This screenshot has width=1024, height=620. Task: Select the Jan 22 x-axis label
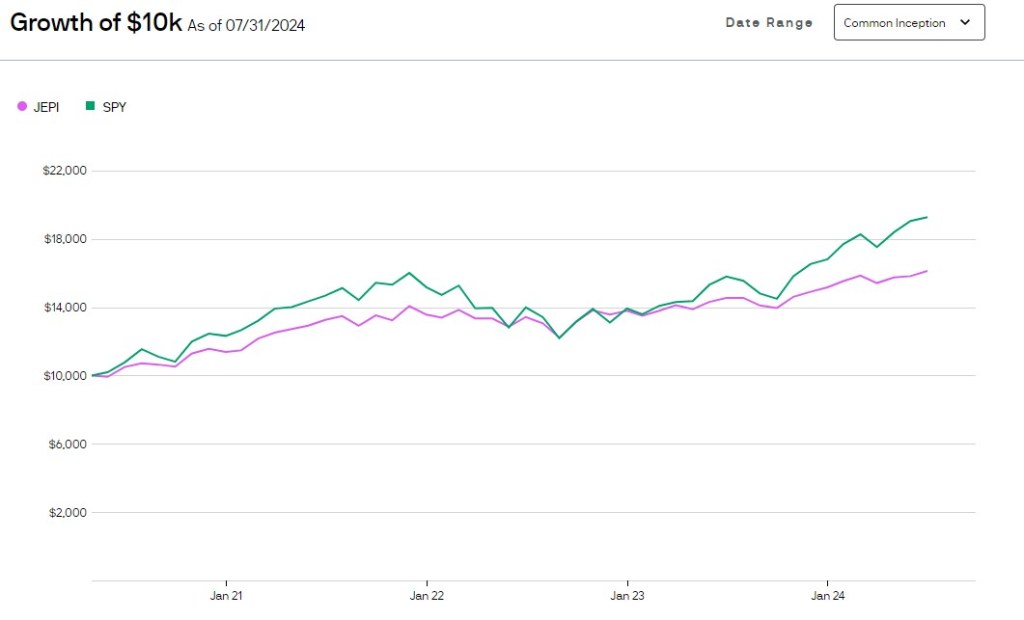pyautogui.click(x=427, y=596)
